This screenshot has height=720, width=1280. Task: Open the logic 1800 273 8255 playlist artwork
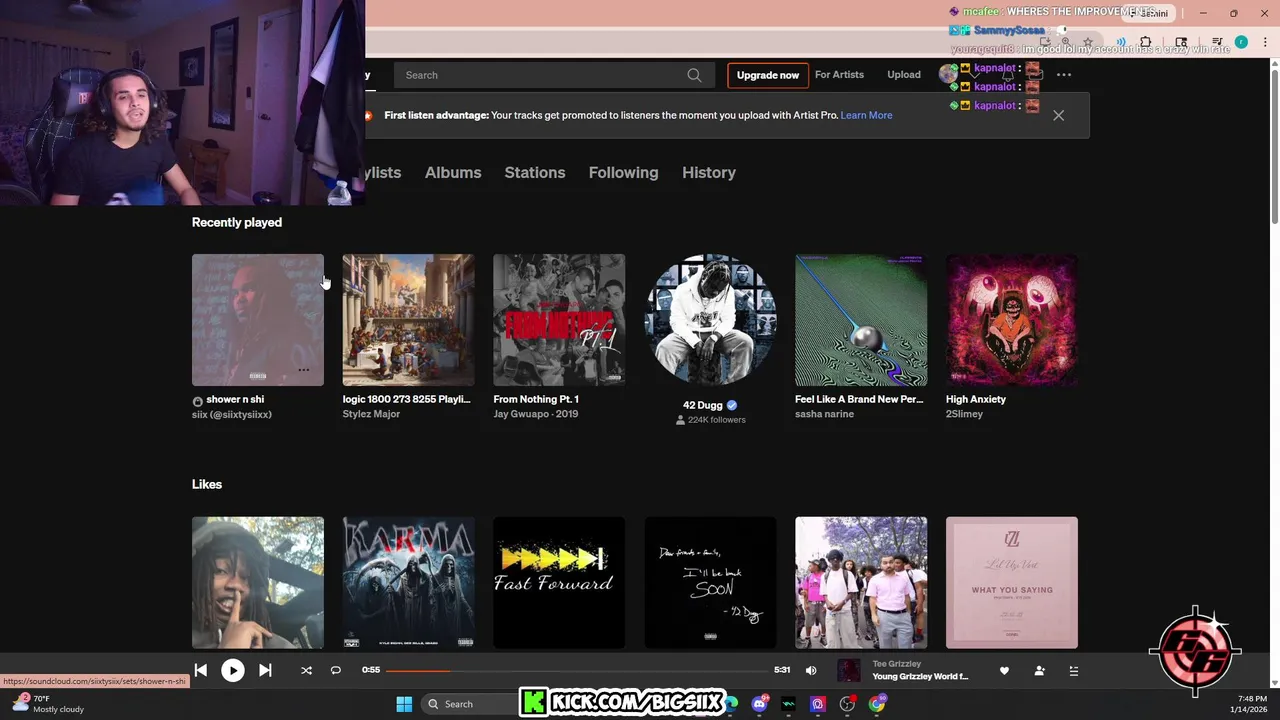click(408, 320)
